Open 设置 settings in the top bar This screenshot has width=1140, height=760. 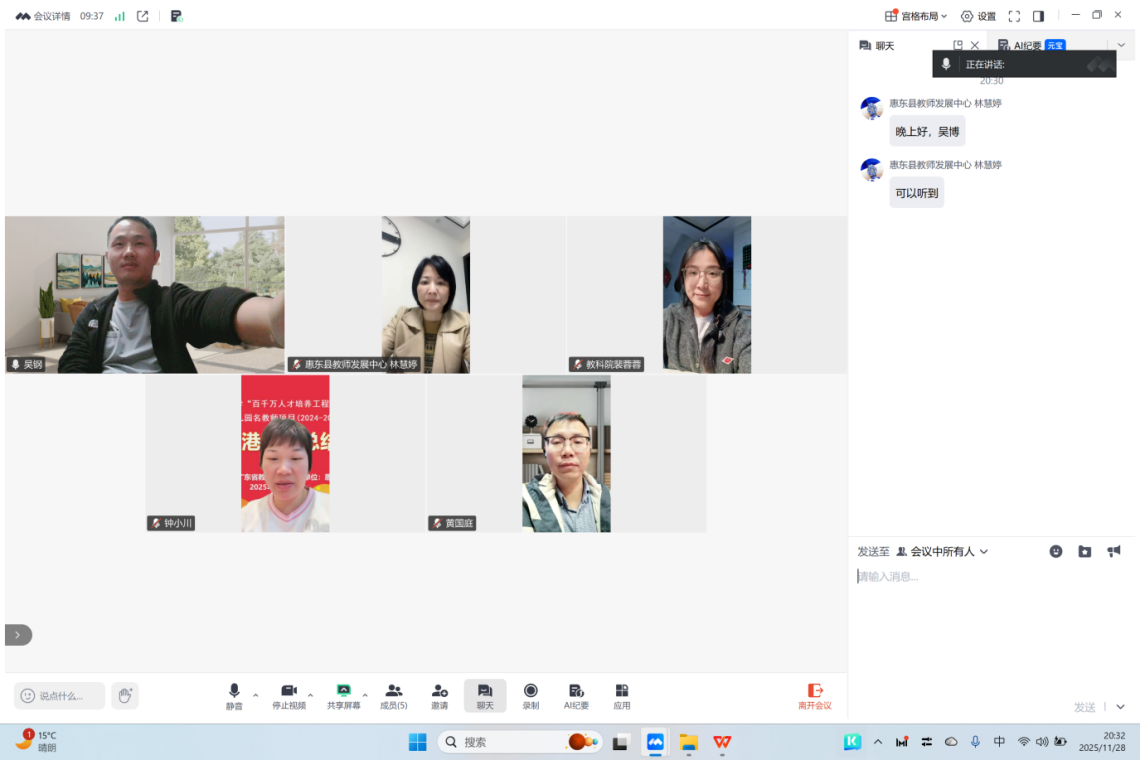coord(978,16)
